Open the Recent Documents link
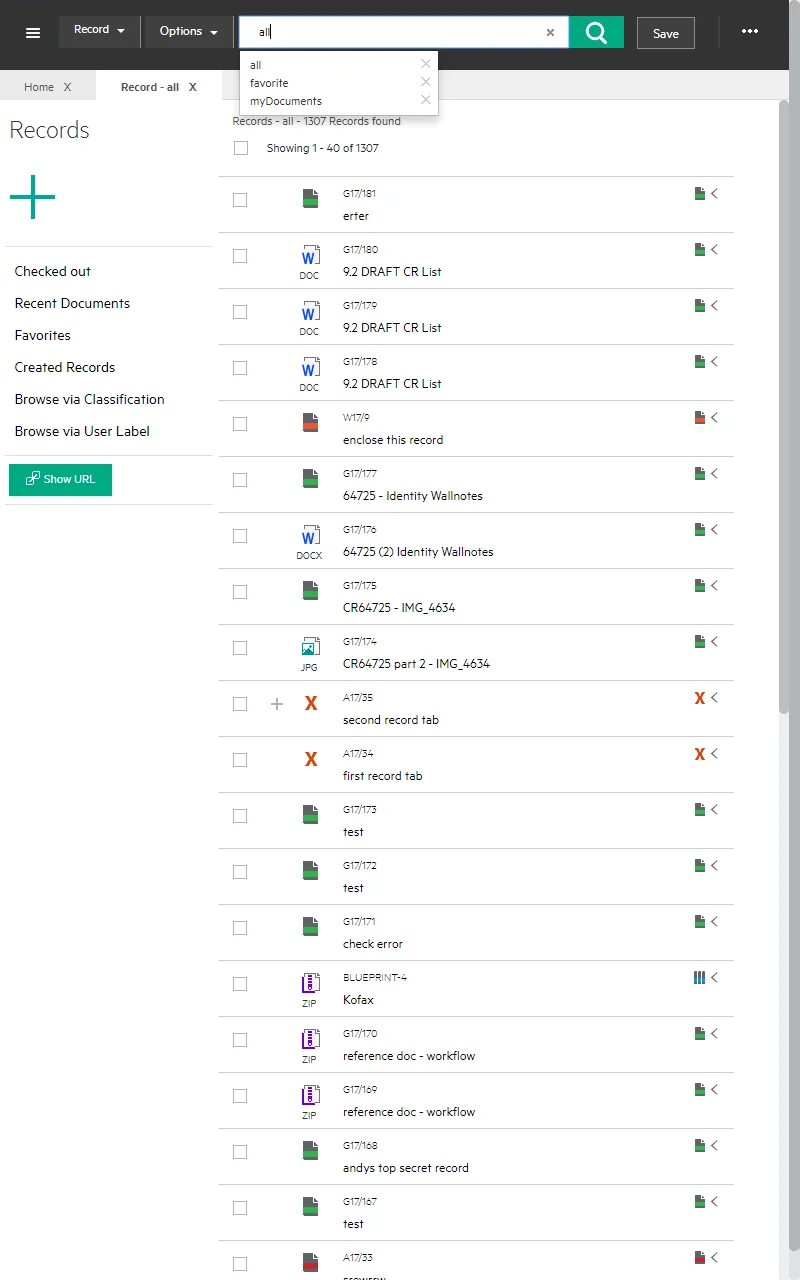Viewport: 800px width, 1280px height. 72,303
